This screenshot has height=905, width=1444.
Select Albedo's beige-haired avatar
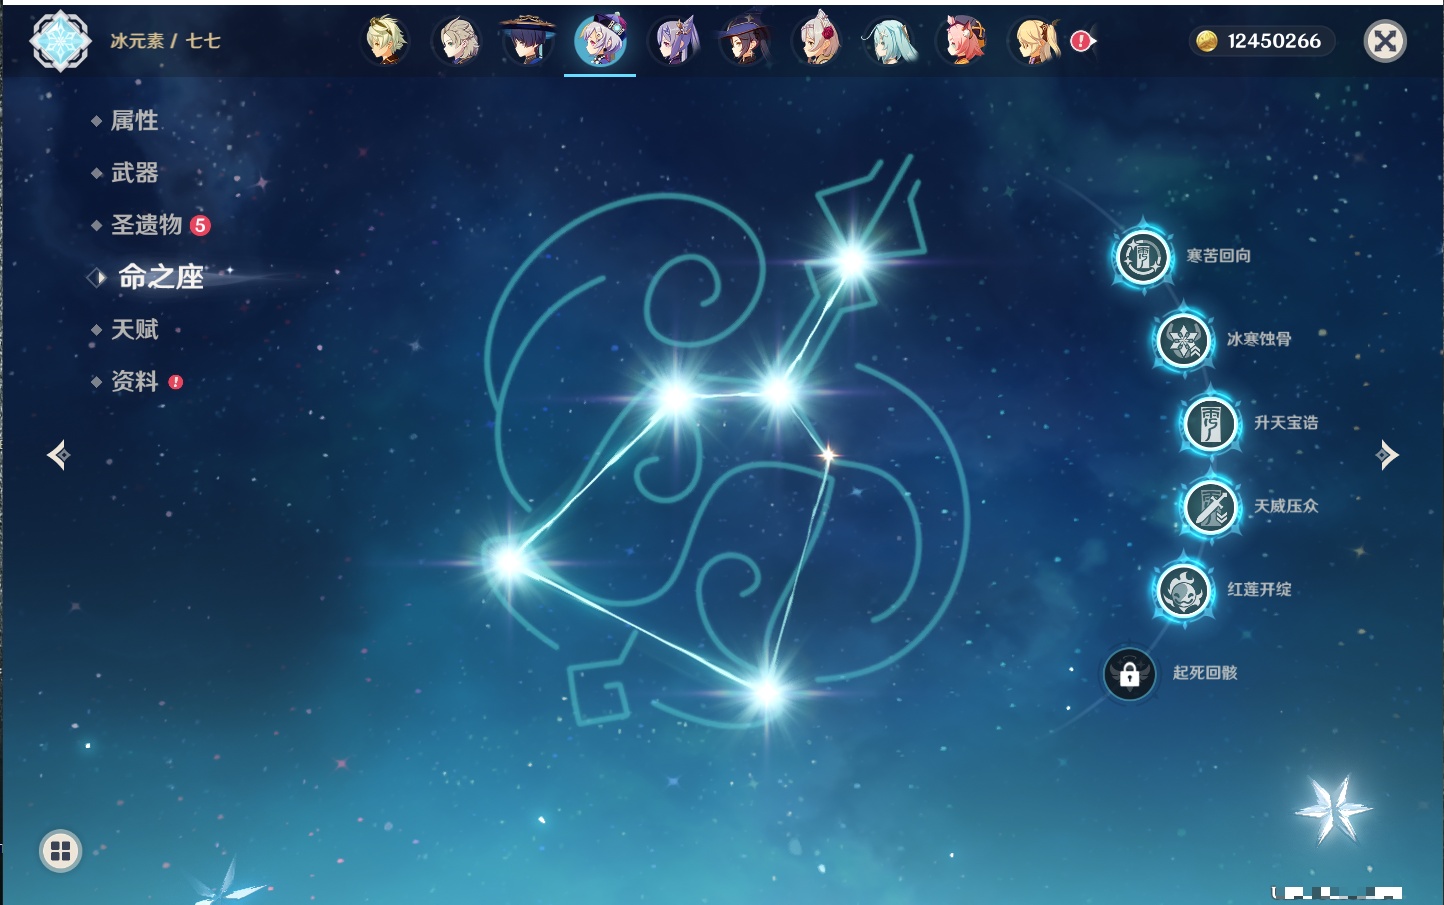pyautogui.click(x=457, y=41)
